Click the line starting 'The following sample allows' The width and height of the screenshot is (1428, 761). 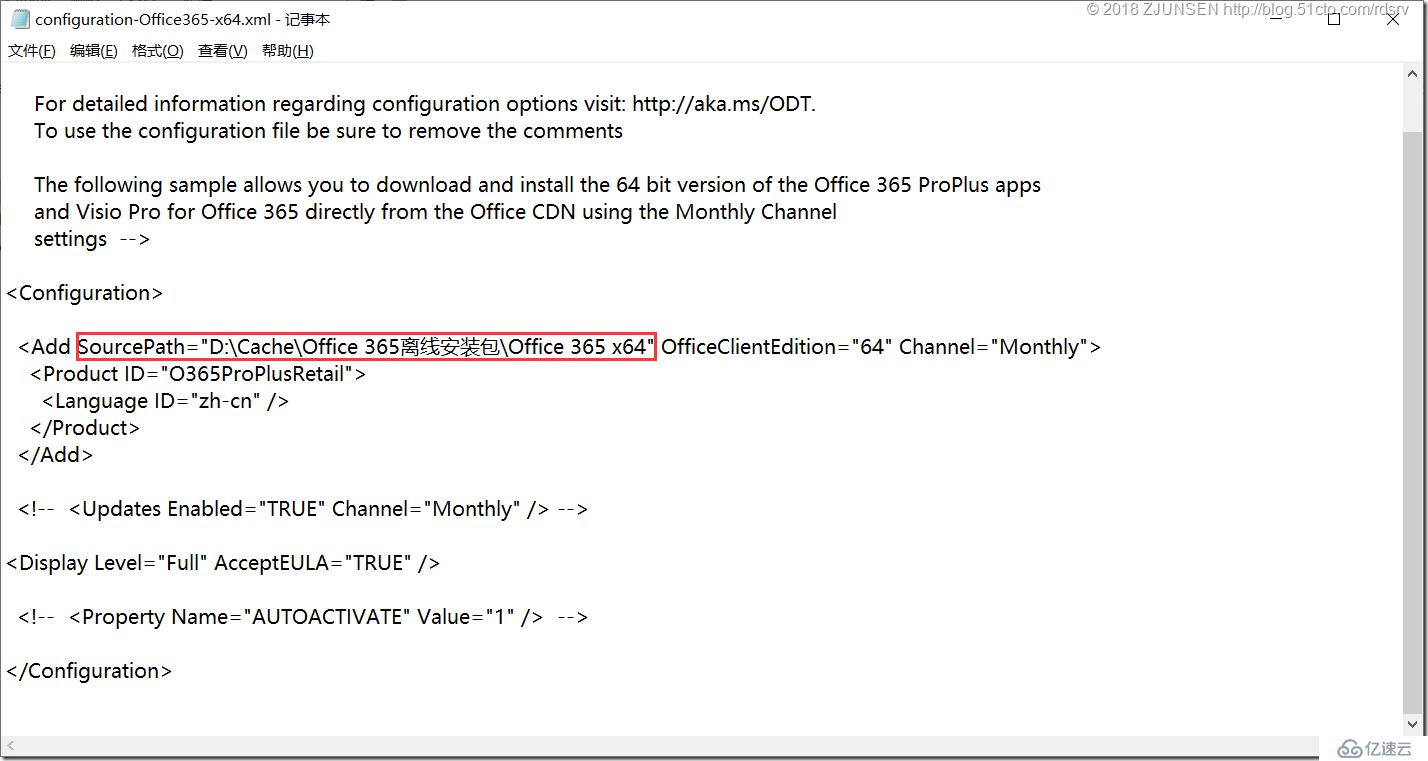537,185
